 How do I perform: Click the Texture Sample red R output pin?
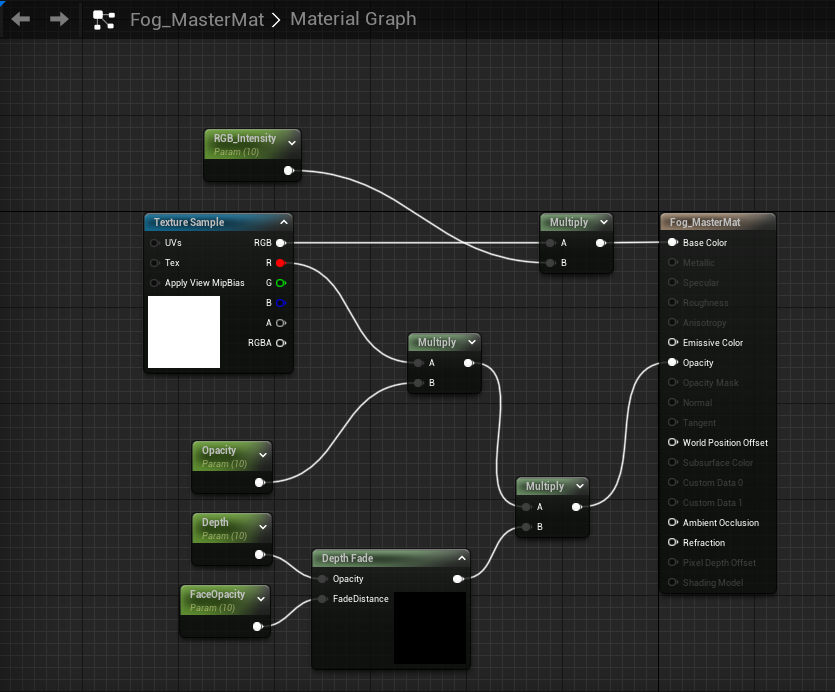(280, 263)
